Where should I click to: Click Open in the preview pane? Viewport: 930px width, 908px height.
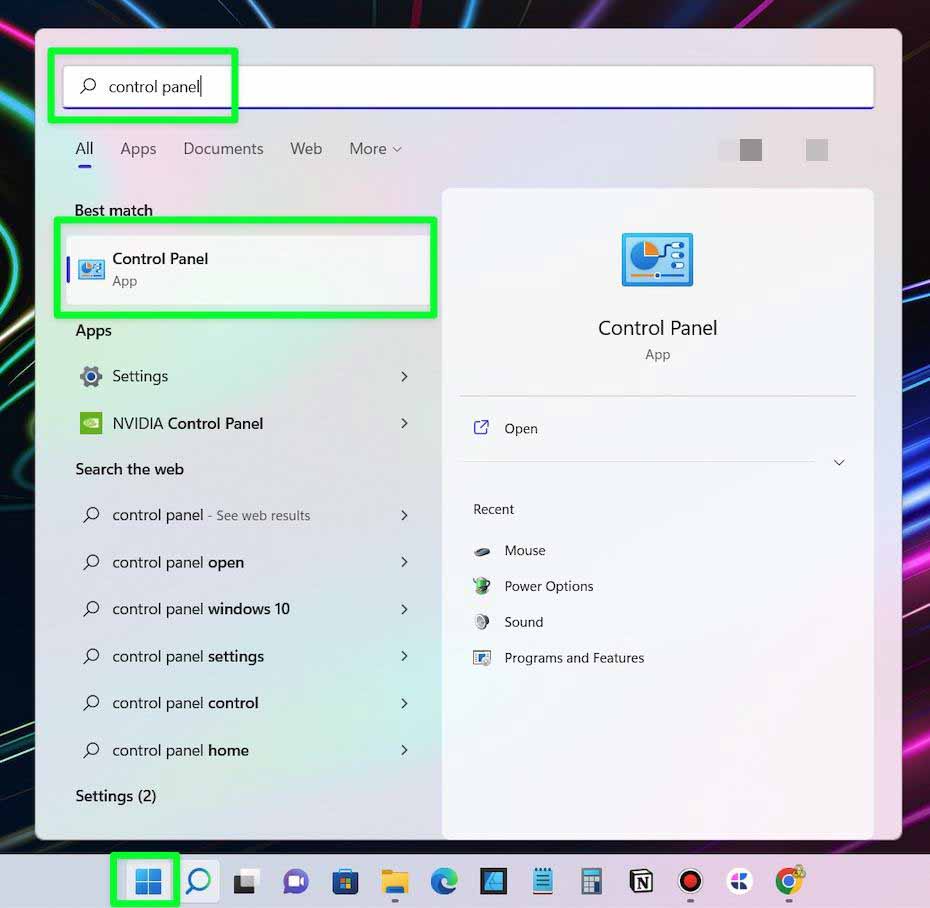tap(521, 428)
